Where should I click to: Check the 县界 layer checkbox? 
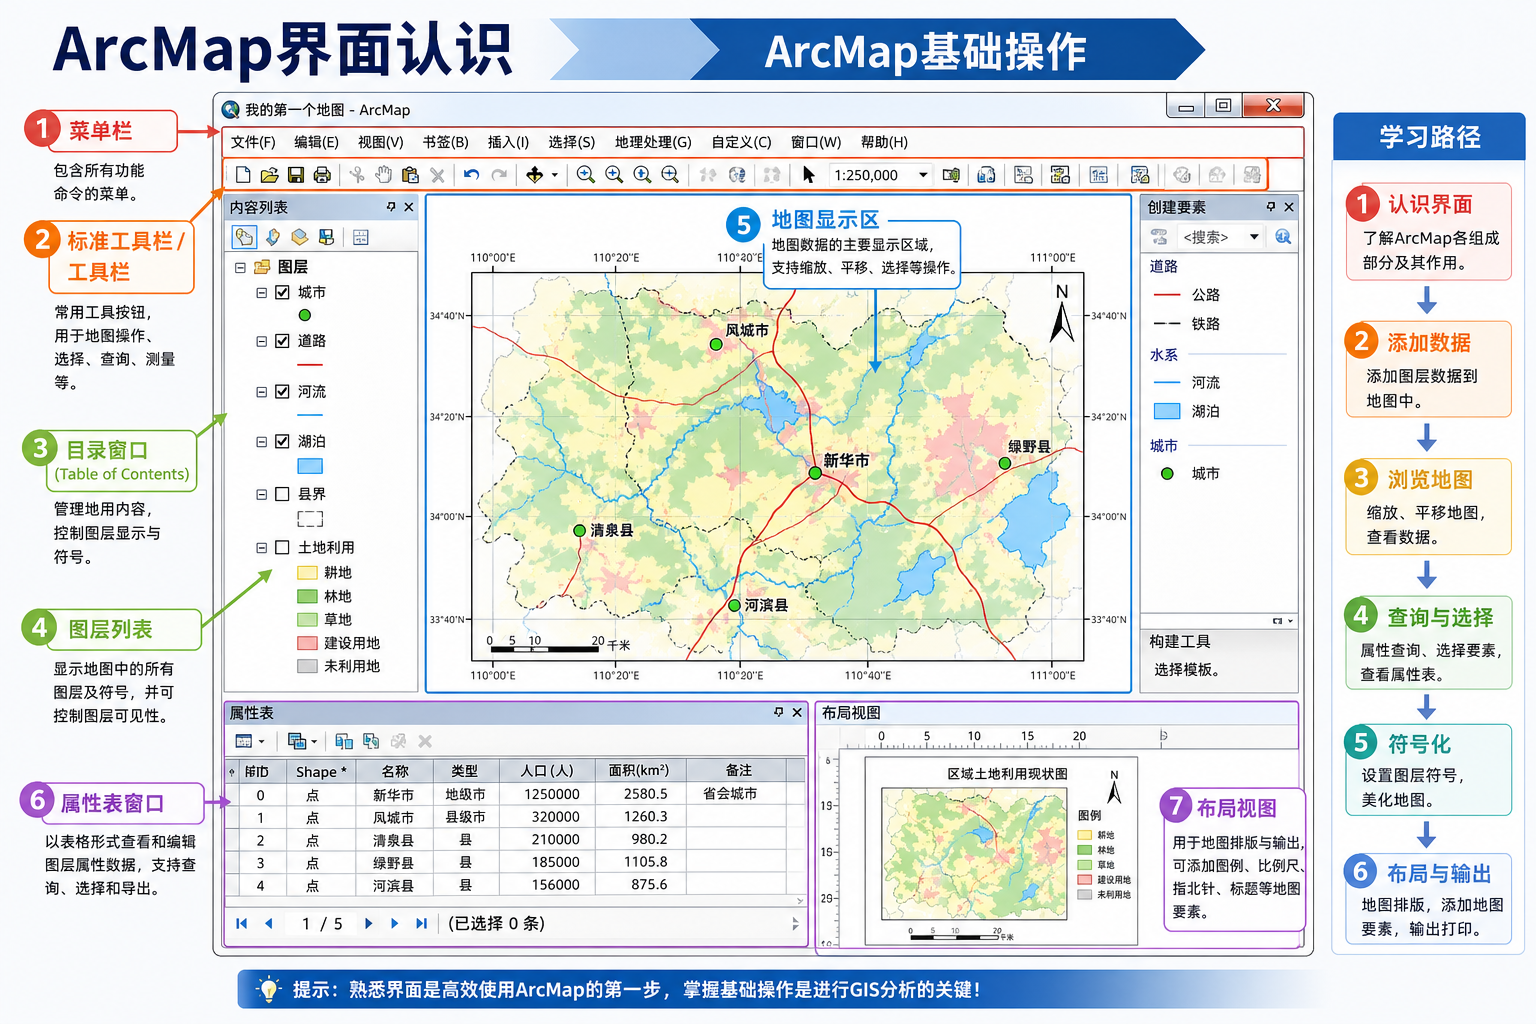(x=283, y=494)
